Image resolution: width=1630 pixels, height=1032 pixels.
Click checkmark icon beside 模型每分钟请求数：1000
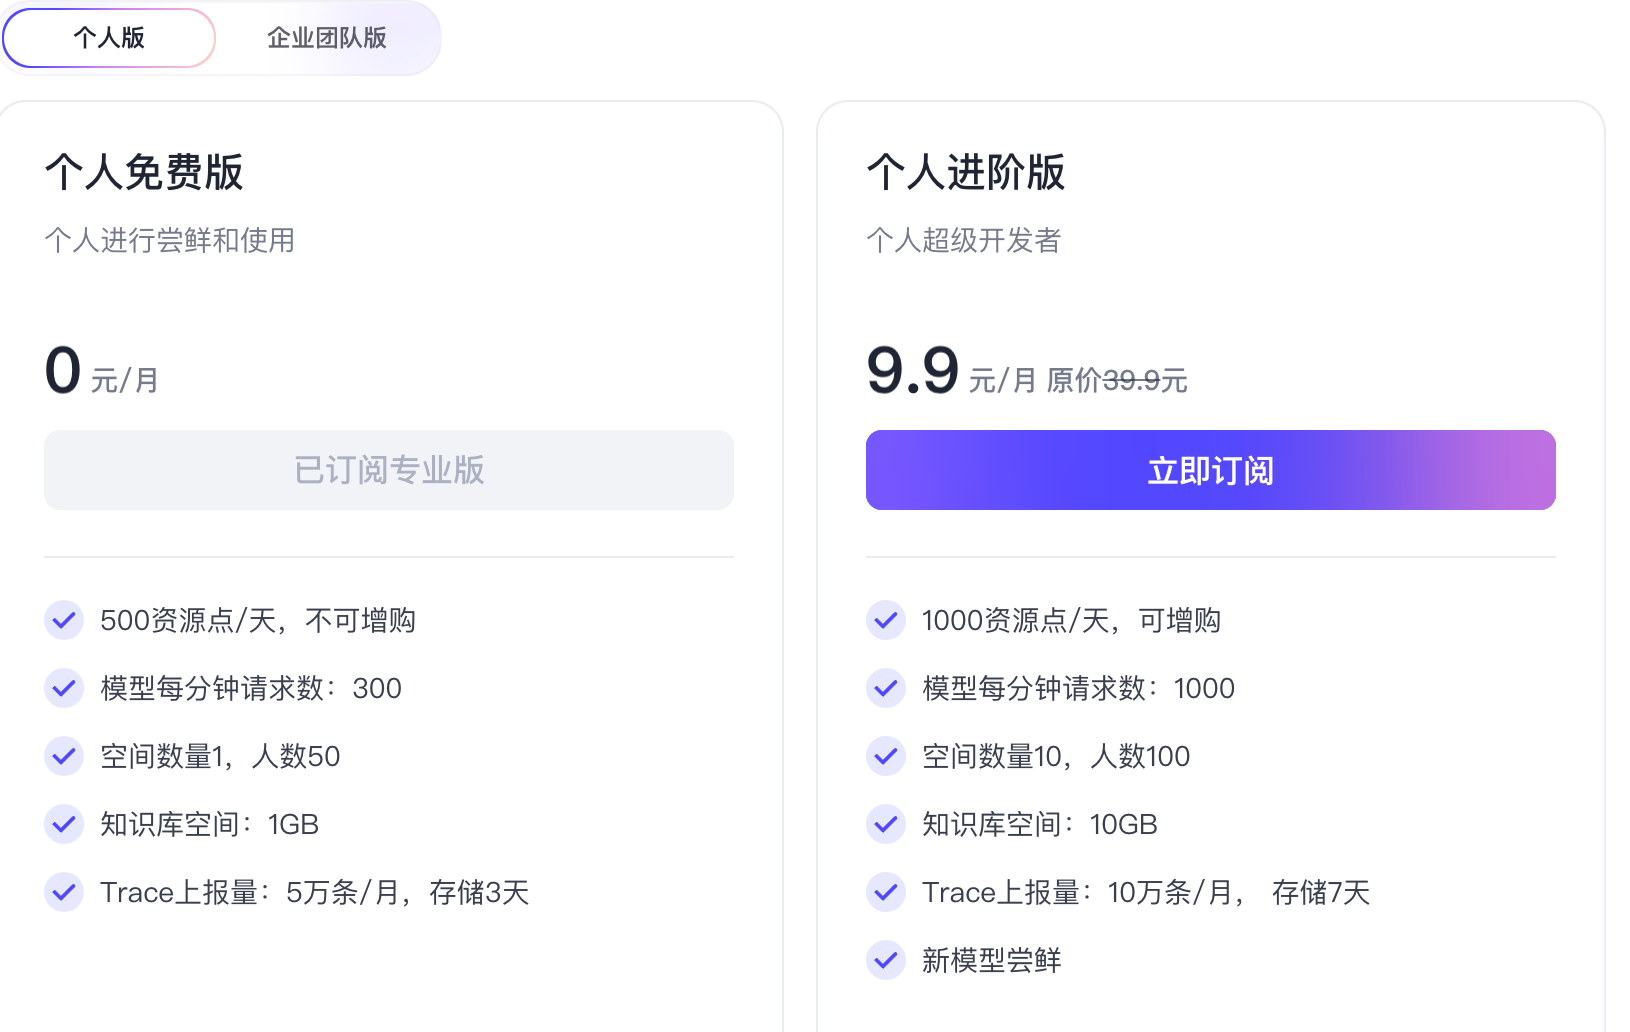click(886, 688)
